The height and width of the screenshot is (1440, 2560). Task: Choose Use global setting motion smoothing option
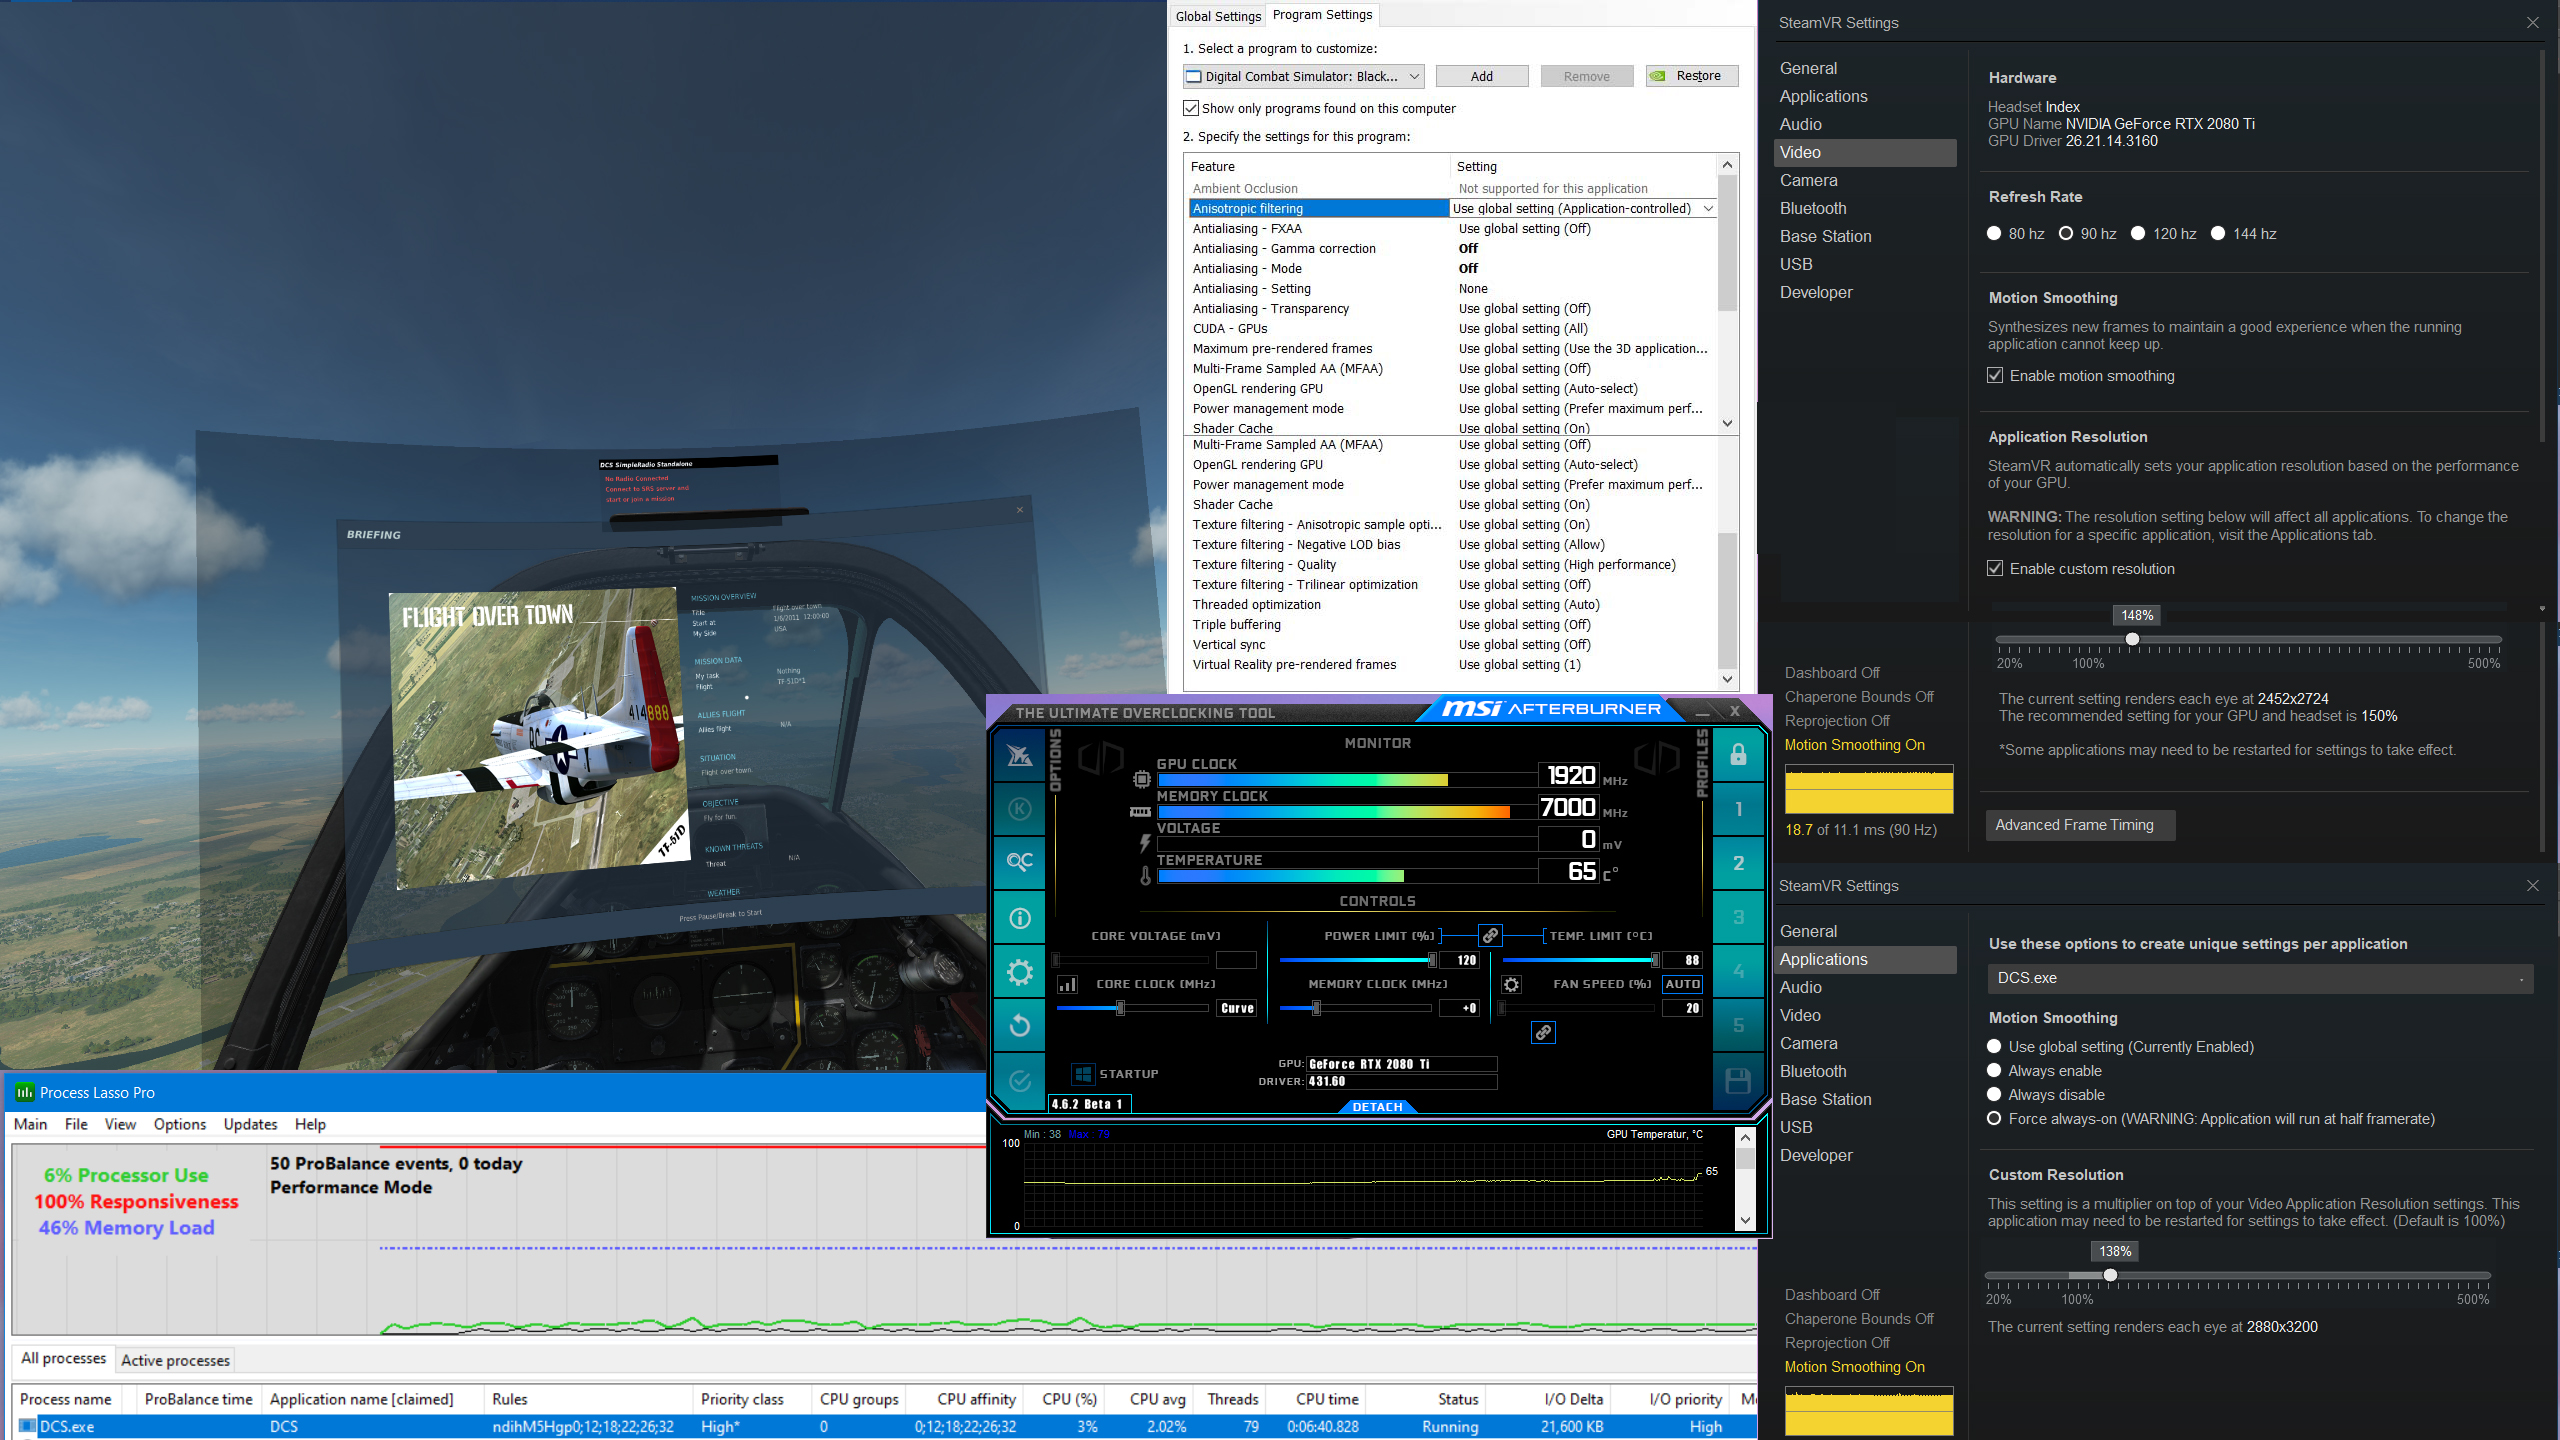(x=1994, y=1047)
